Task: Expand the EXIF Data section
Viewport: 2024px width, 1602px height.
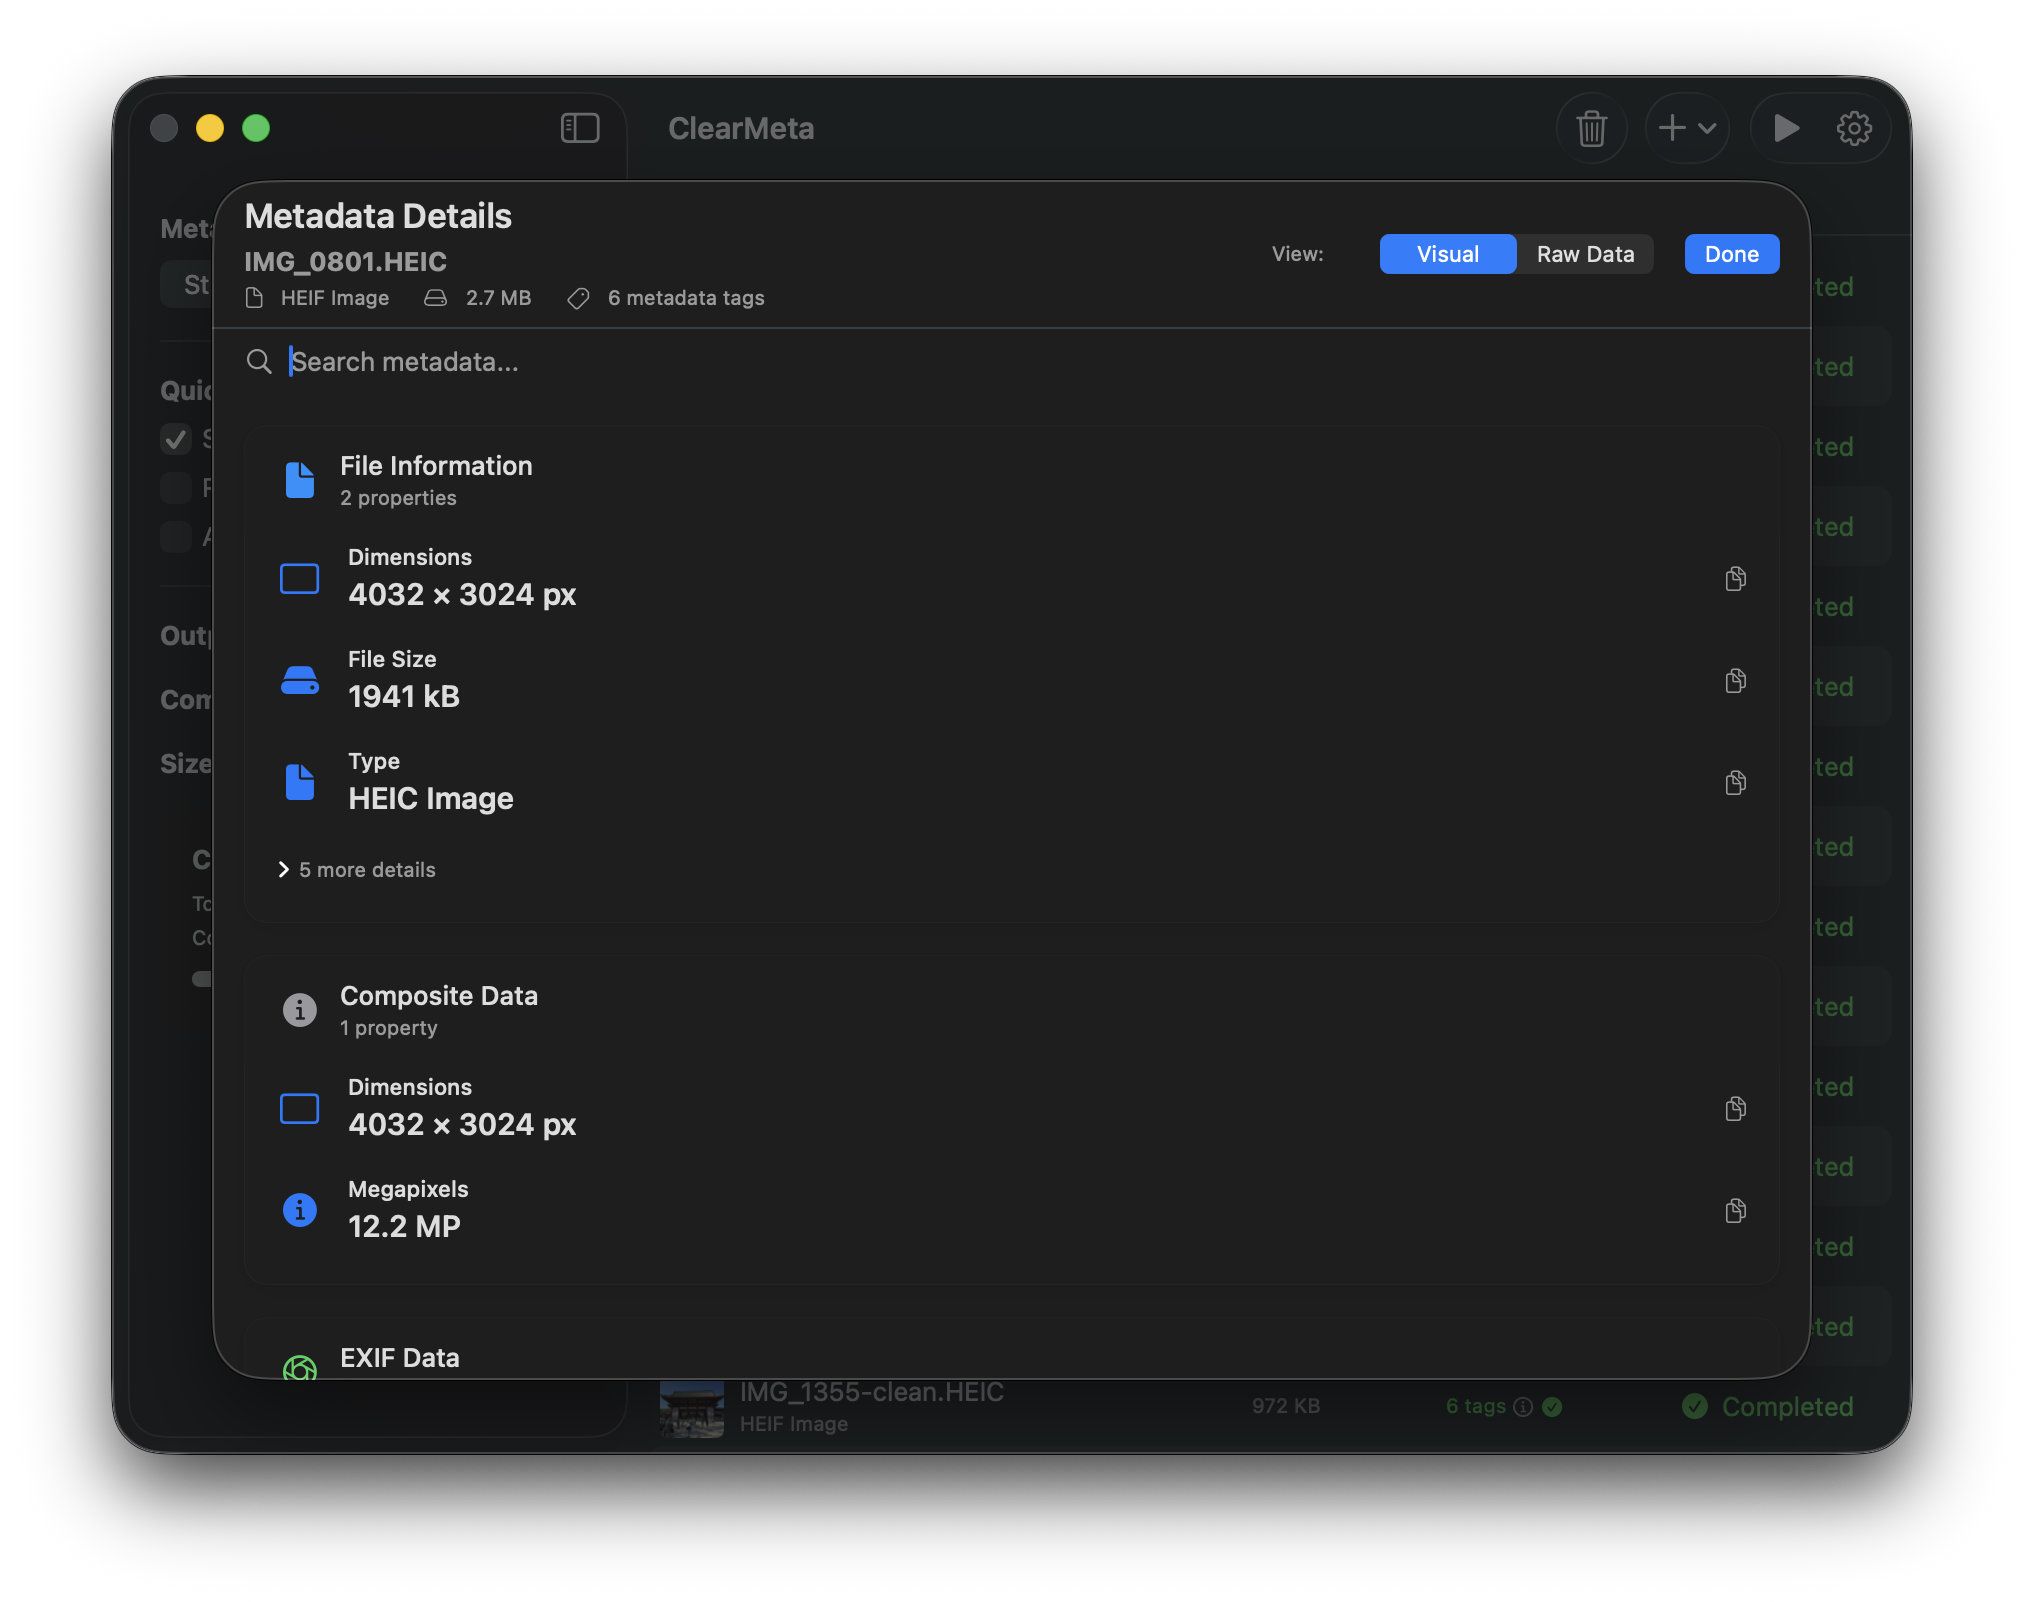Action: pyautogui.click(x=400, y=1358)
